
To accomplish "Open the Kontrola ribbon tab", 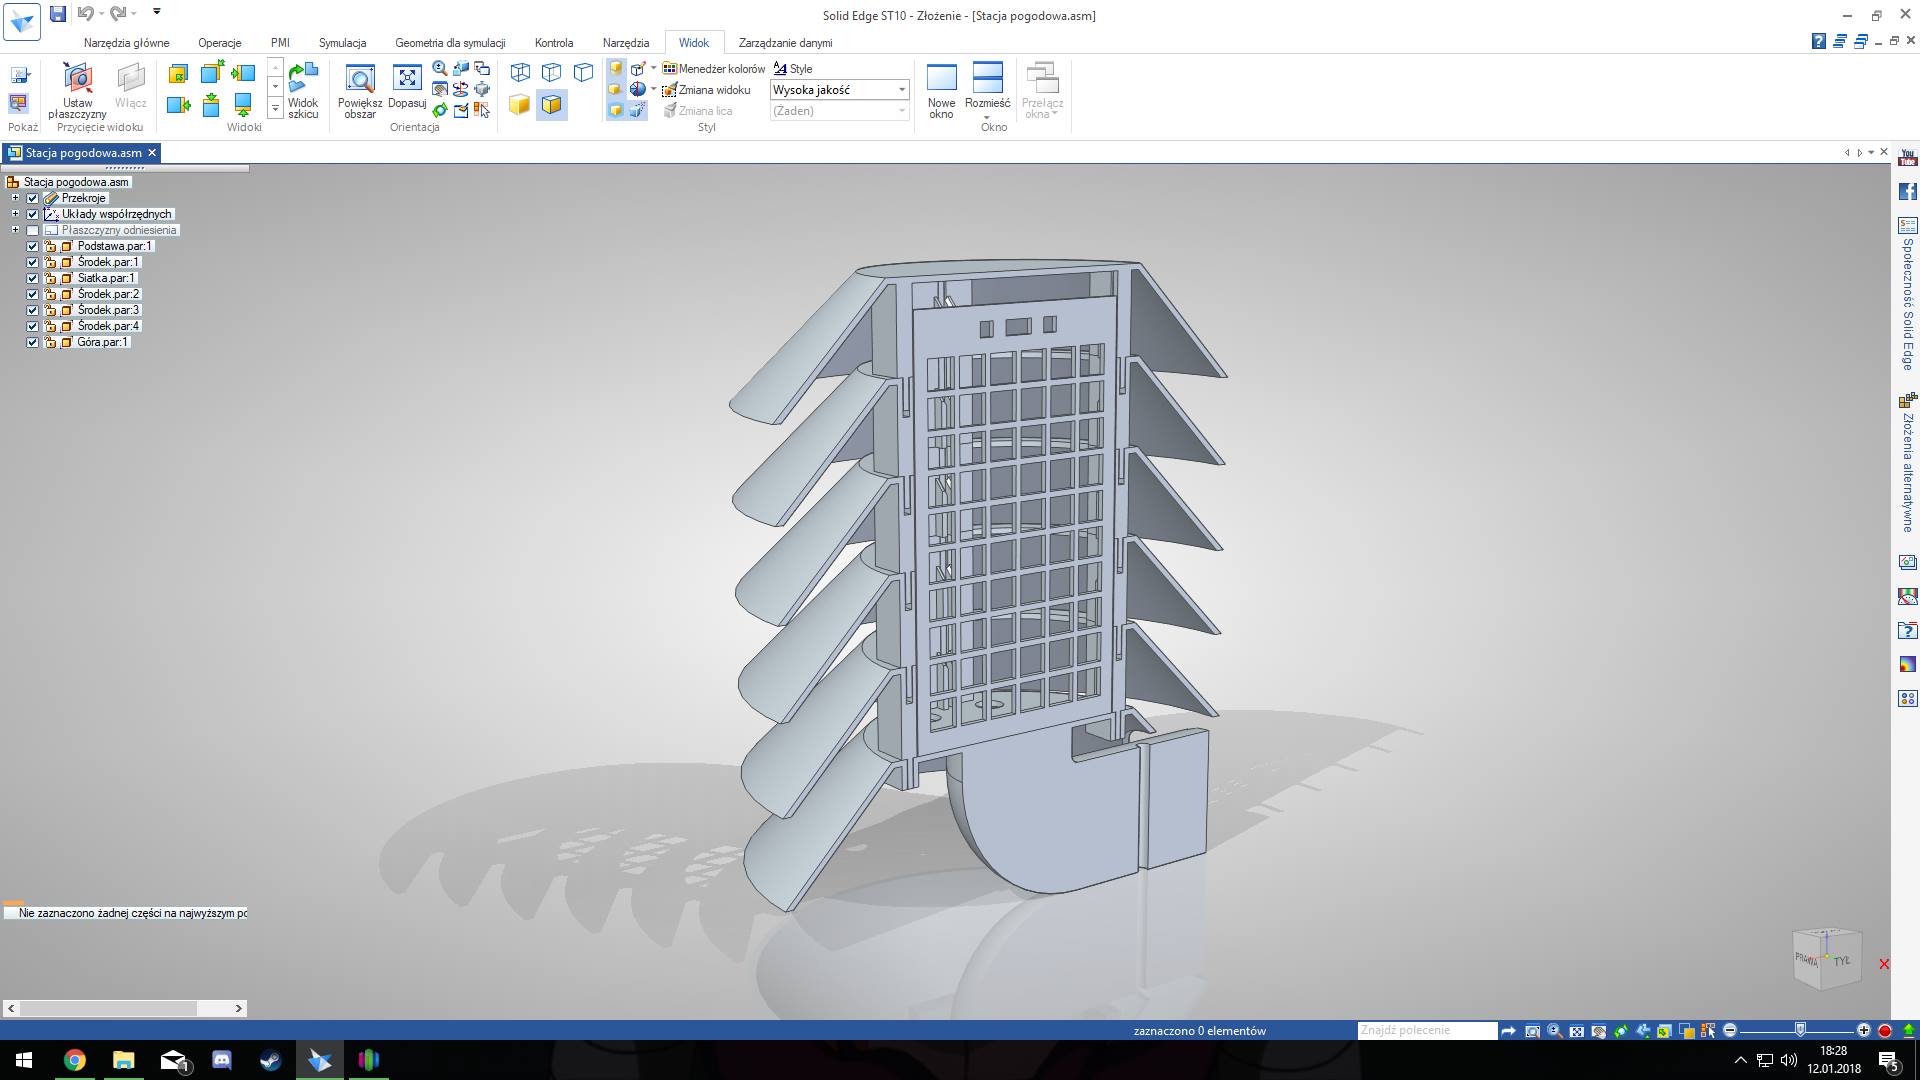I will click(554, 43).
